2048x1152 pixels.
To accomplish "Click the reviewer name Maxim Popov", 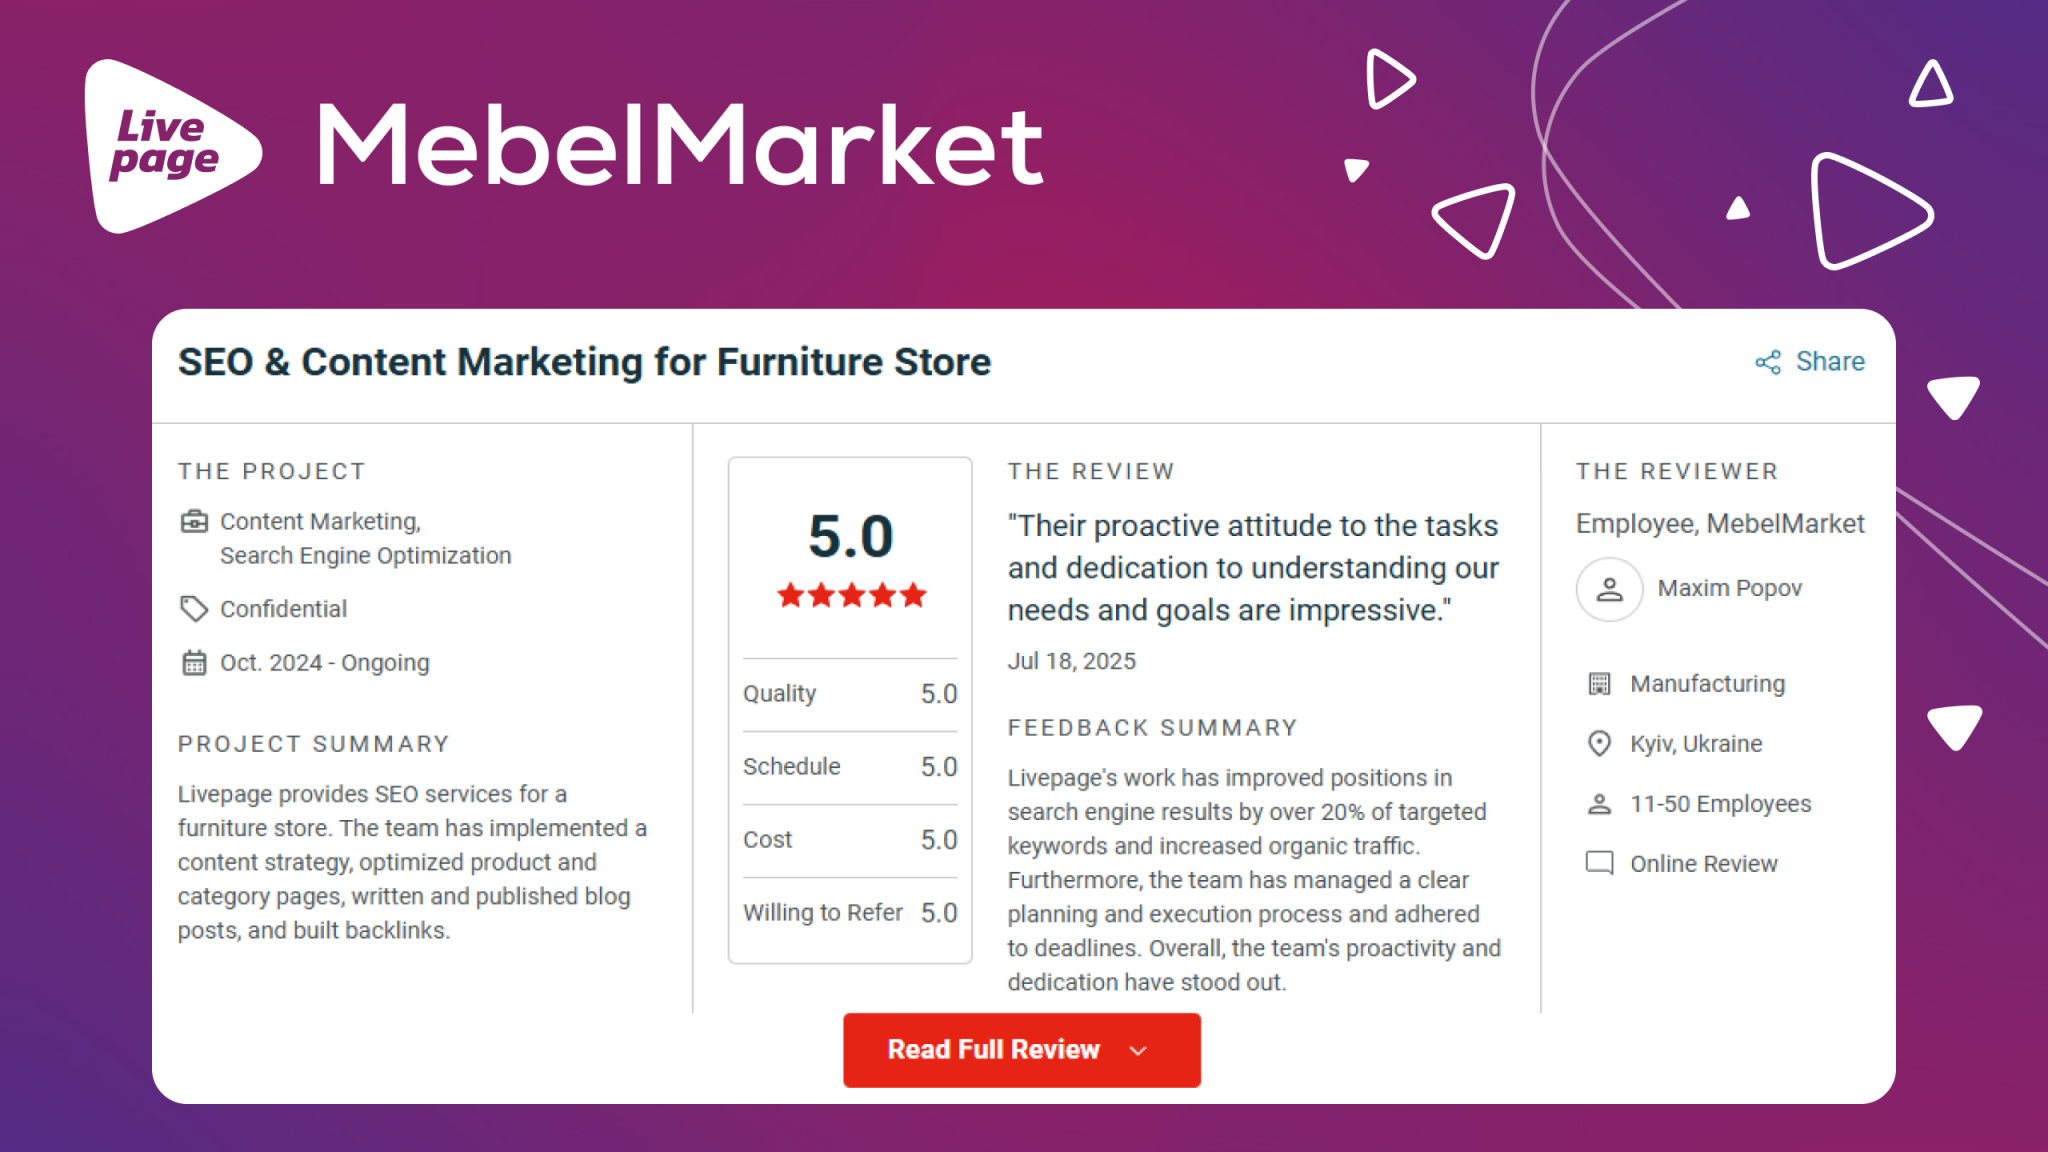I will (1730, 588).
